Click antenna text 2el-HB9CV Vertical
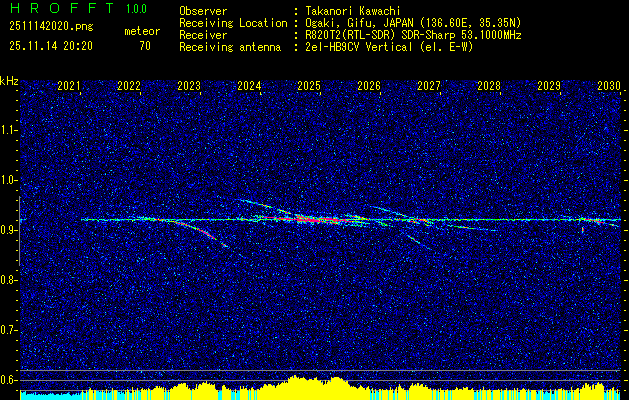The width and height of the screenshot is (629, 400). (x=359, y=47)
